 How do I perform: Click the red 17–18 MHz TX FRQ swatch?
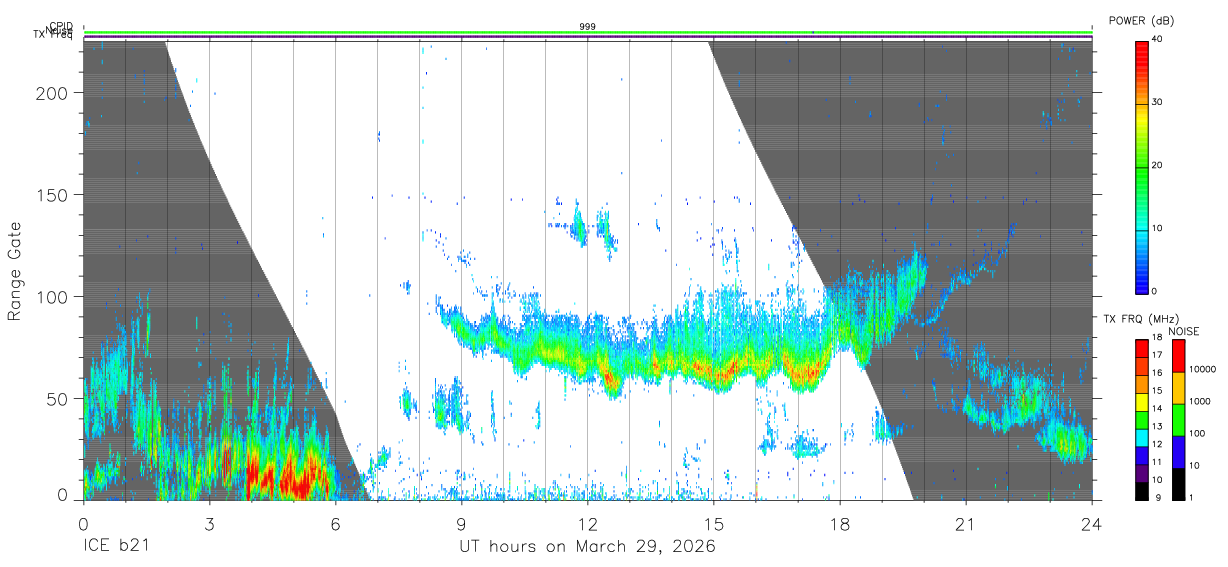pos(1142,348)
